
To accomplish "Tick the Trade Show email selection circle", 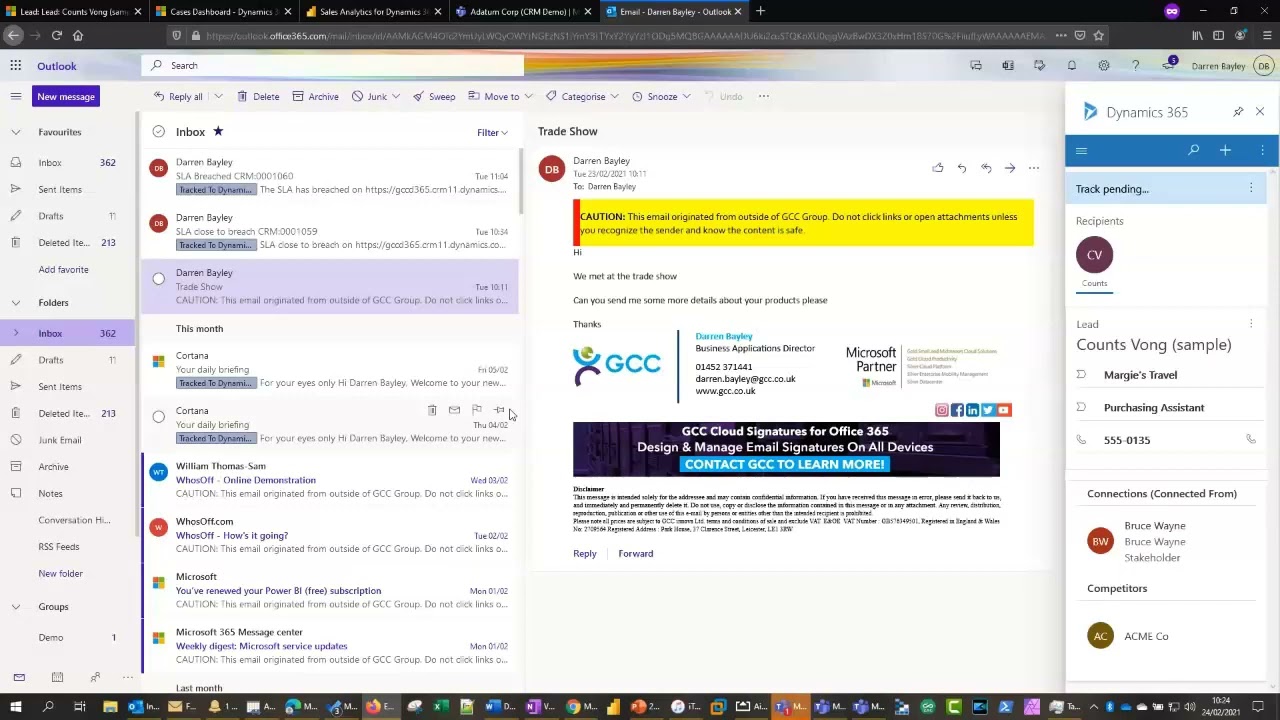I will 158,279.
